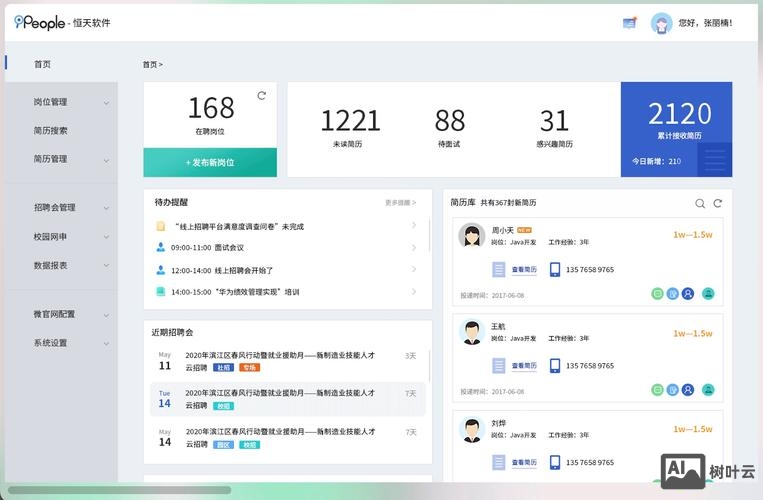
Task: Open 岗位管理 in the sidebar
Action: coord(51,102)
